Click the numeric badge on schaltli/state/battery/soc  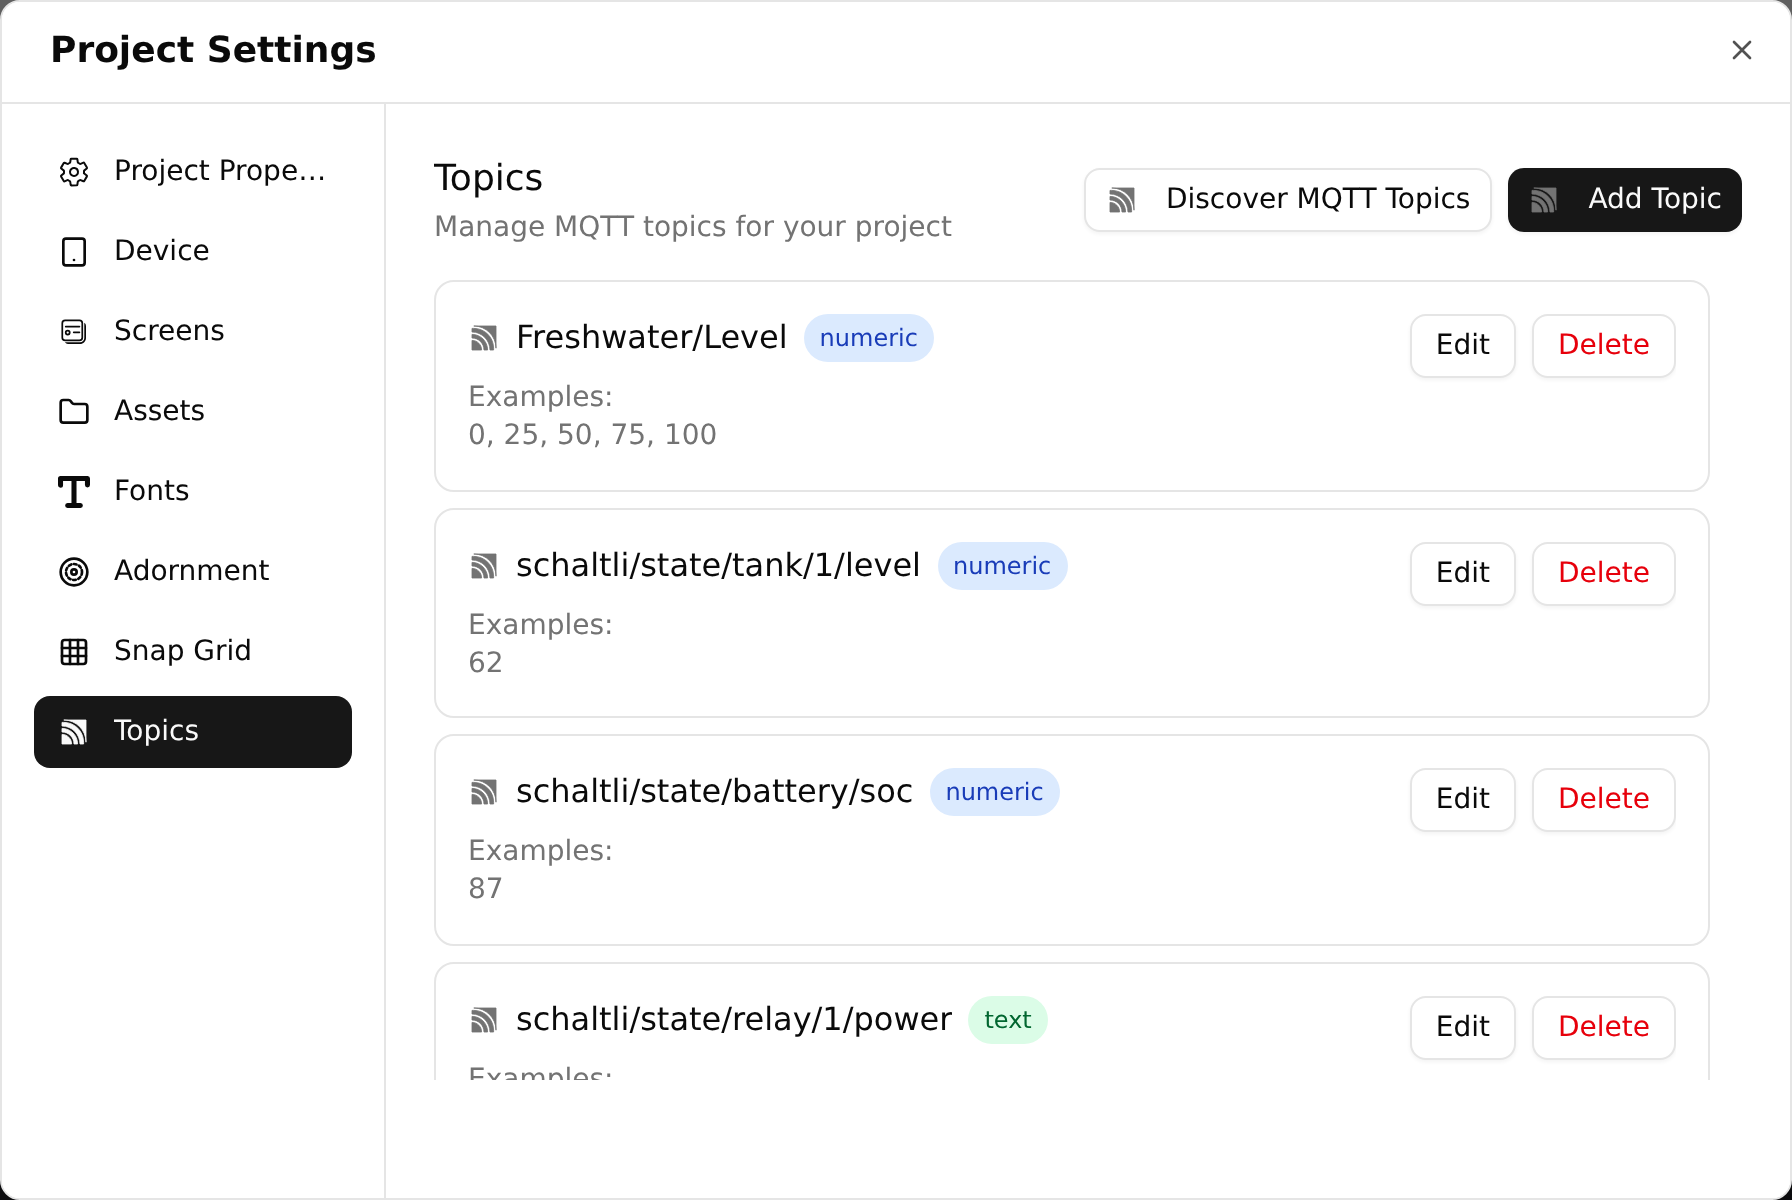click(x=995, y=792)
